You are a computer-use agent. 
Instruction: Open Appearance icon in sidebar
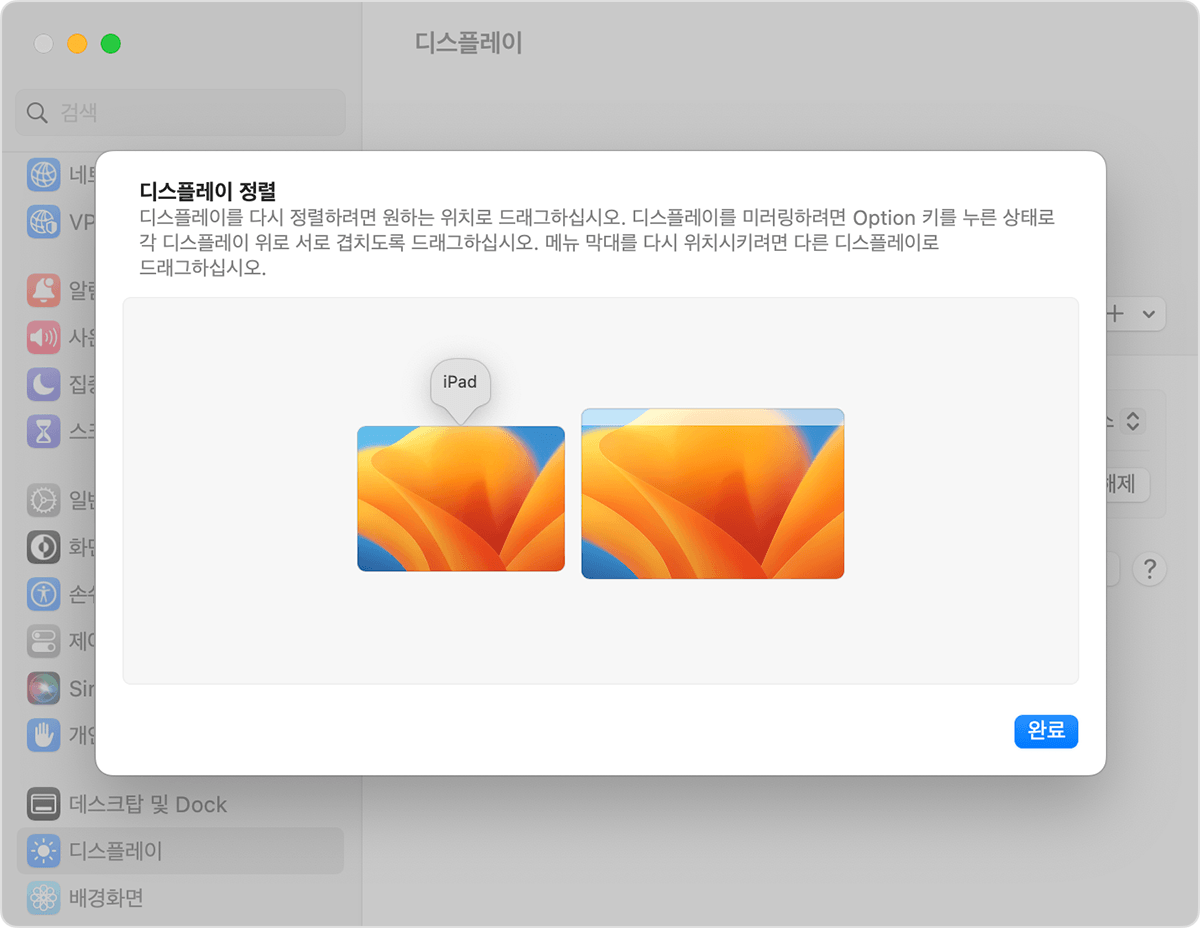click(44, 547)
